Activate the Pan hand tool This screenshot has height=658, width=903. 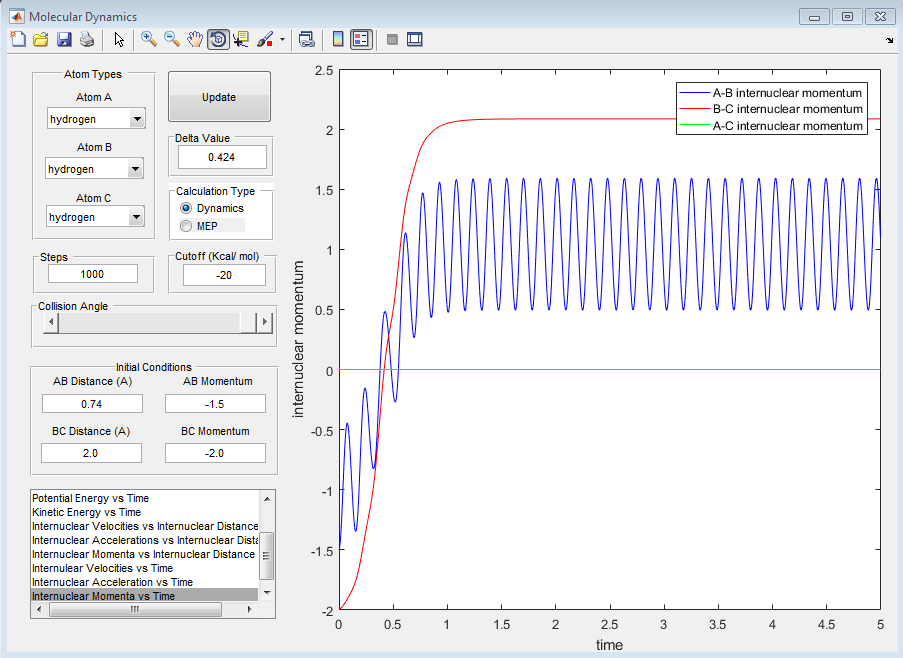(x=195, y=39)
